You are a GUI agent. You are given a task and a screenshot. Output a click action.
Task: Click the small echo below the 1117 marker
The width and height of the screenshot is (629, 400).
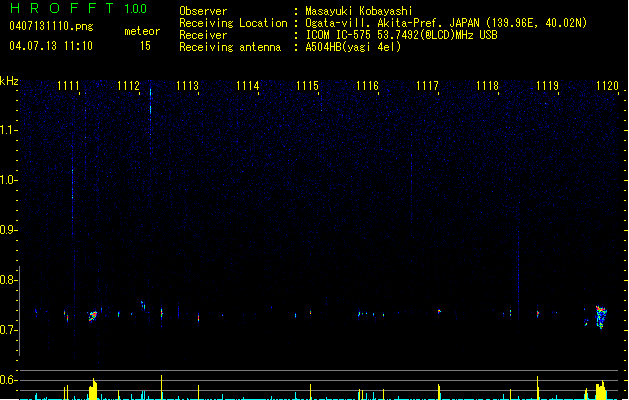[439, 311]
